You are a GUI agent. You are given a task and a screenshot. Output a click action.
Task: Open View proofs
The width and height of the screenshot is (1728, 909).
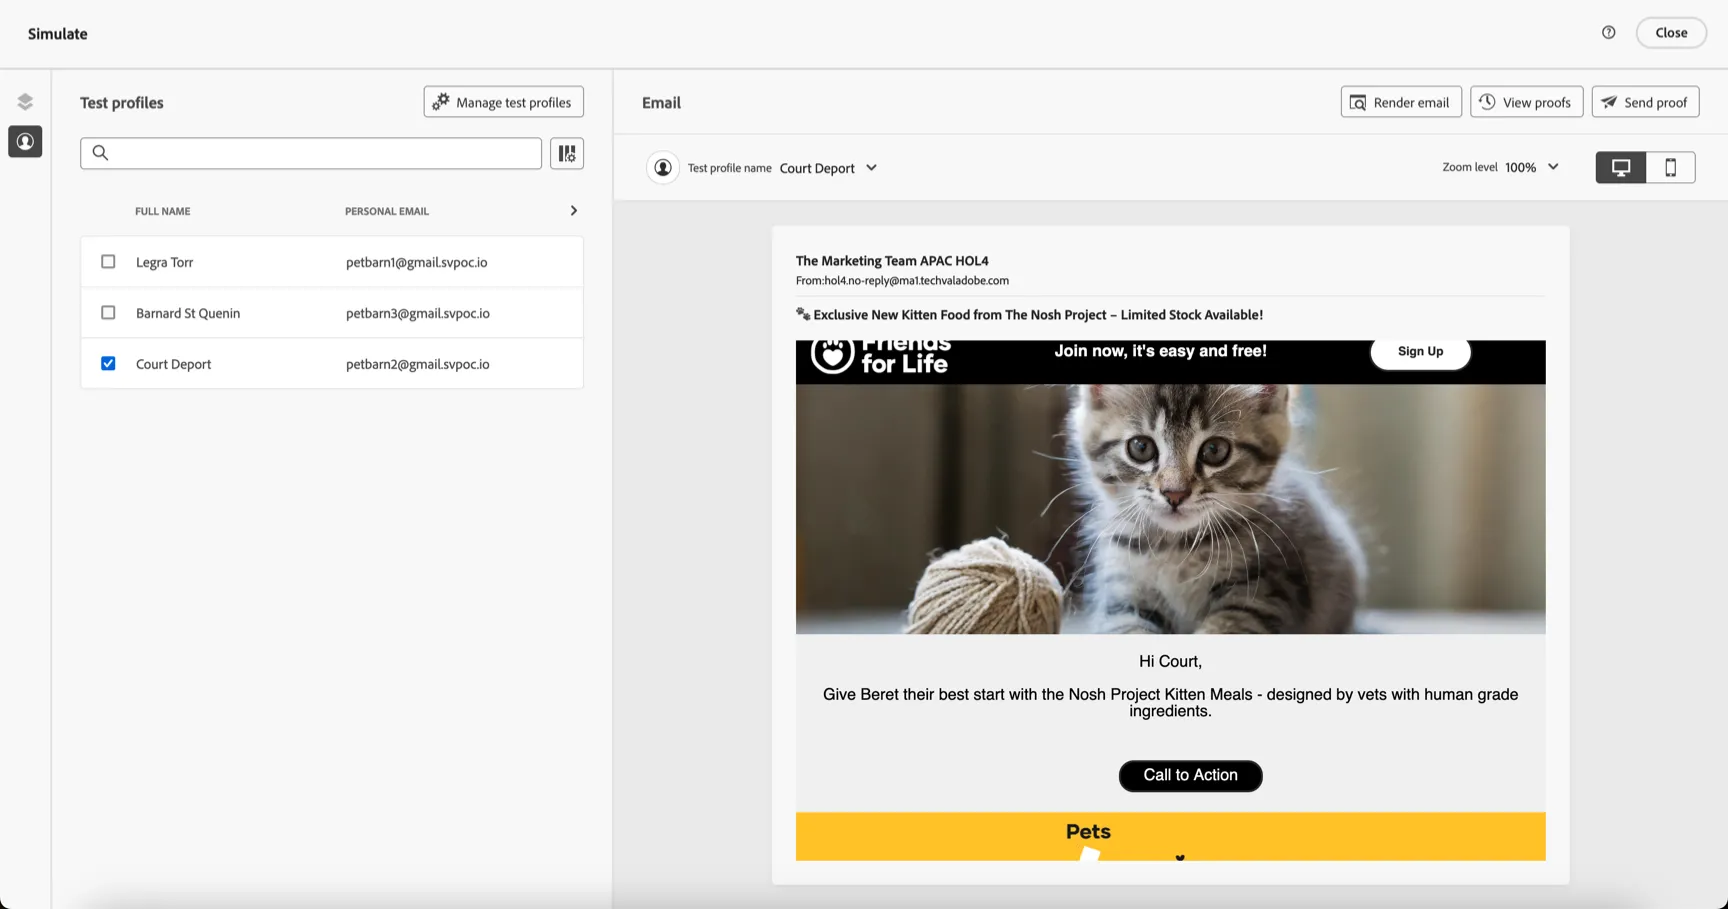tap(1526, 102)
